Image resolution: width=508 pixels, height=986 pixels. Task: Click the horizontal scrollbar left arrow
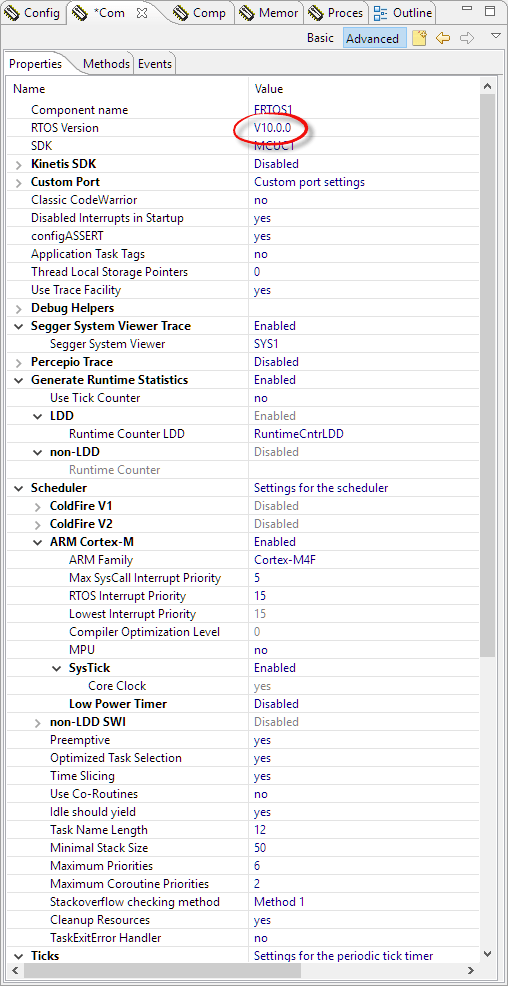[x=16, y=970]
